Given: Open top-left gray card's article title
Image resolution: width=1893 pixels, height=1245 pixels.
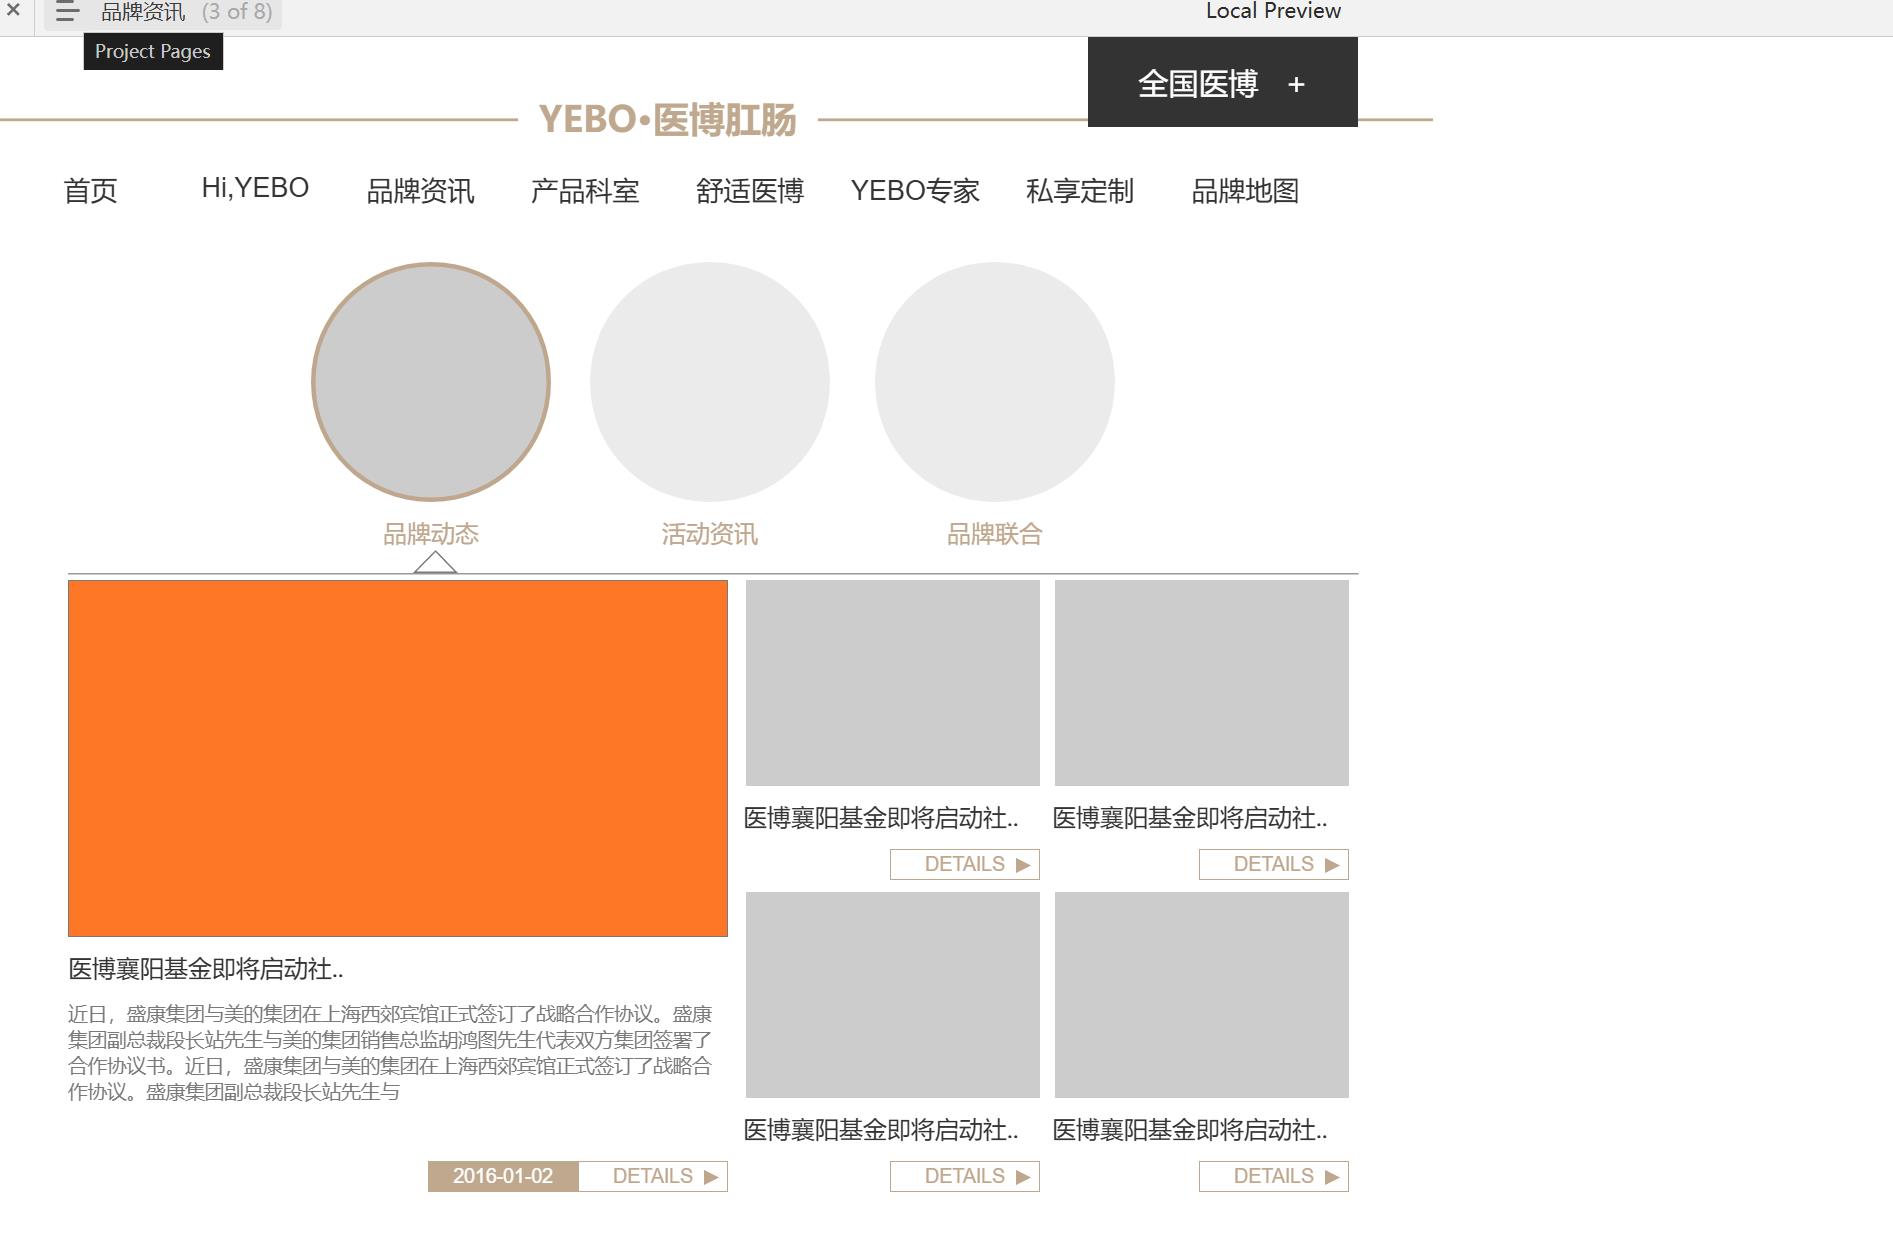Looking at the screenshot, I should (881, 818).
